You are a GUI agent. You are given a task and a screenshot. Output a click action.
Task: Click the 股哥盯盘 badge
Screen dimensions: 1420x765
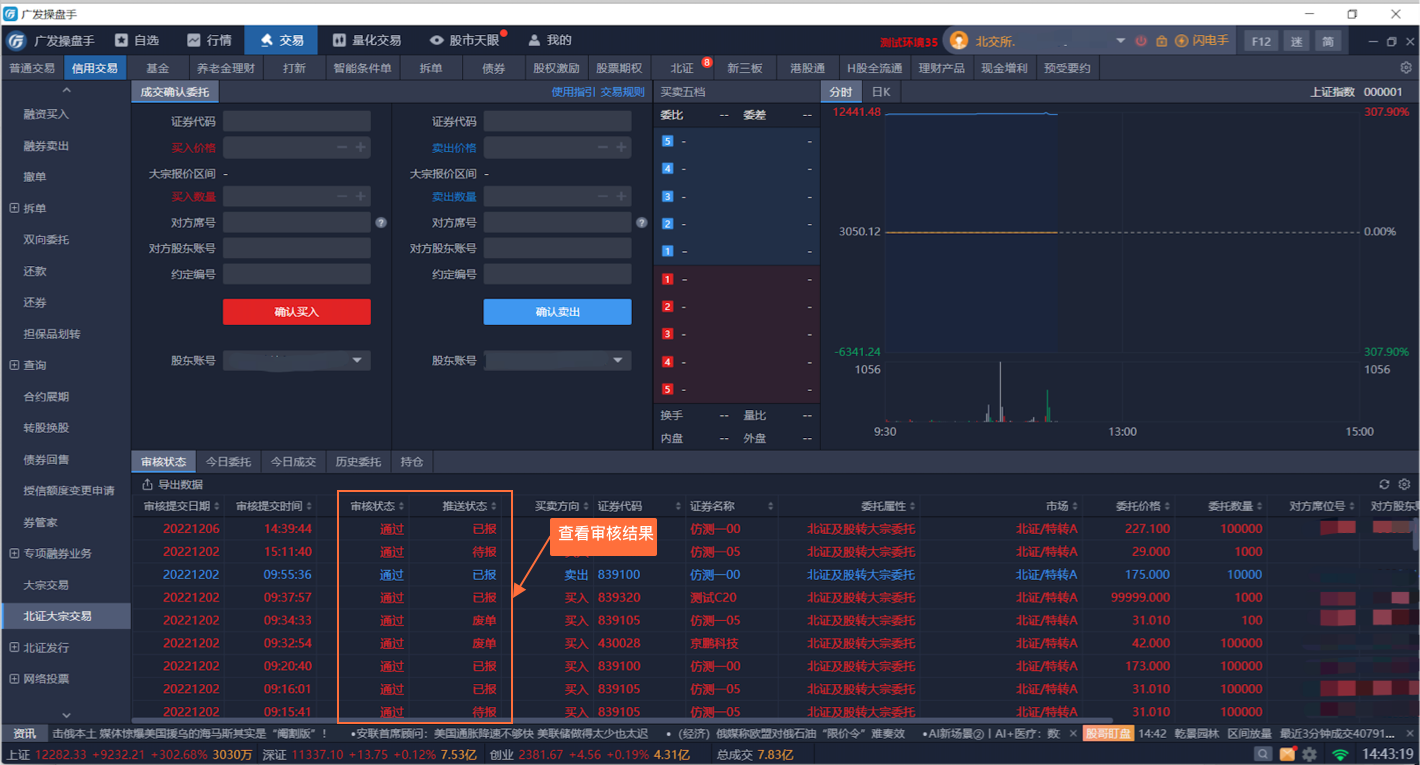1108,733
